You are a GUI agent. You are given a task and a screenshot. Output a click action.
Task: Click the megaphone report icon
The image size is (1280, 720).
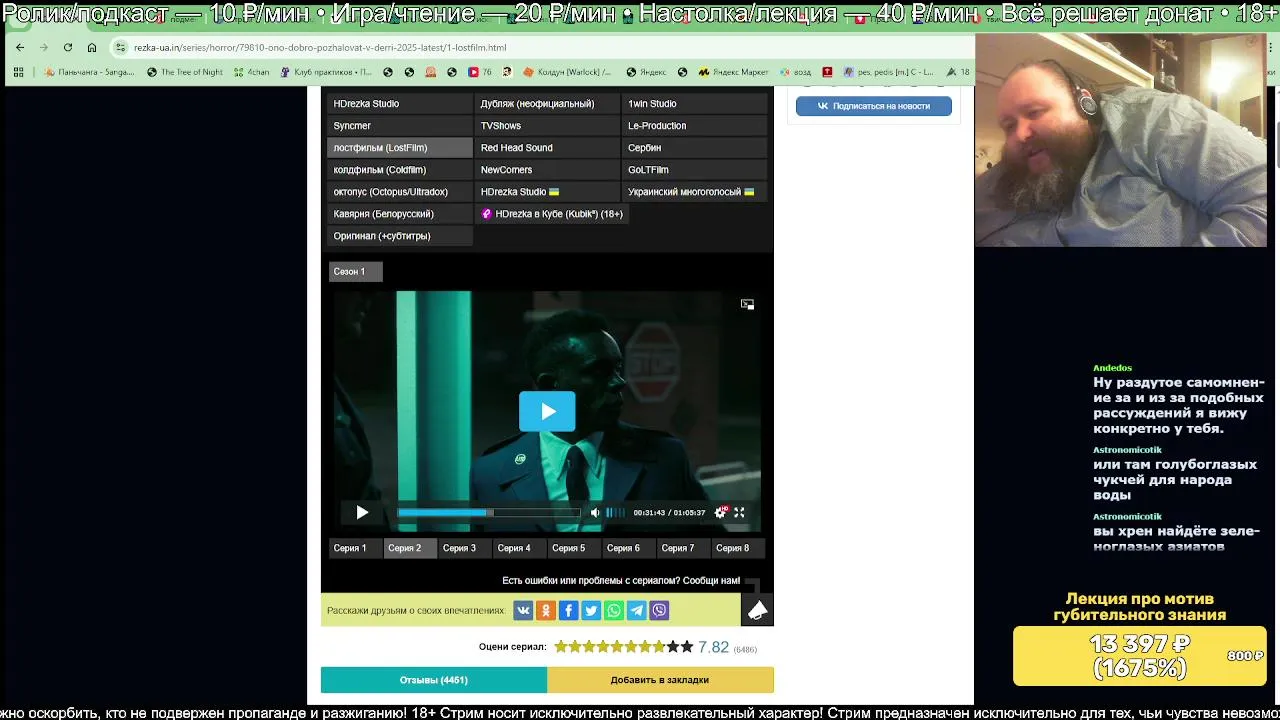point(757,610)
